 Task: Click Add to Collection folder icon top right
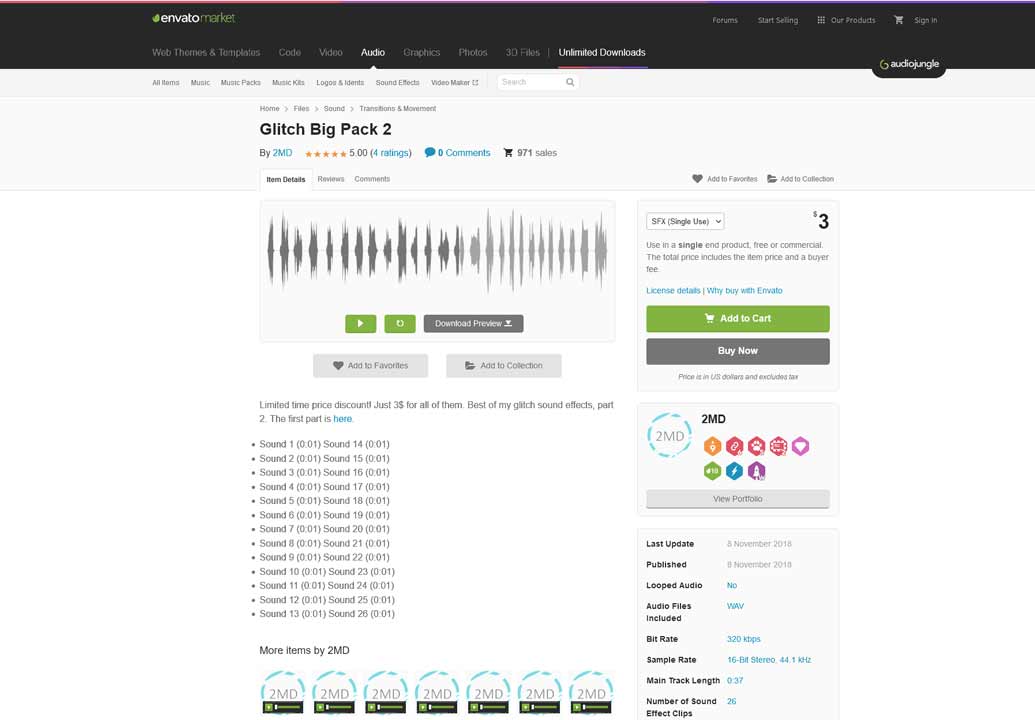pyautogui.click(x=772, y=179)
